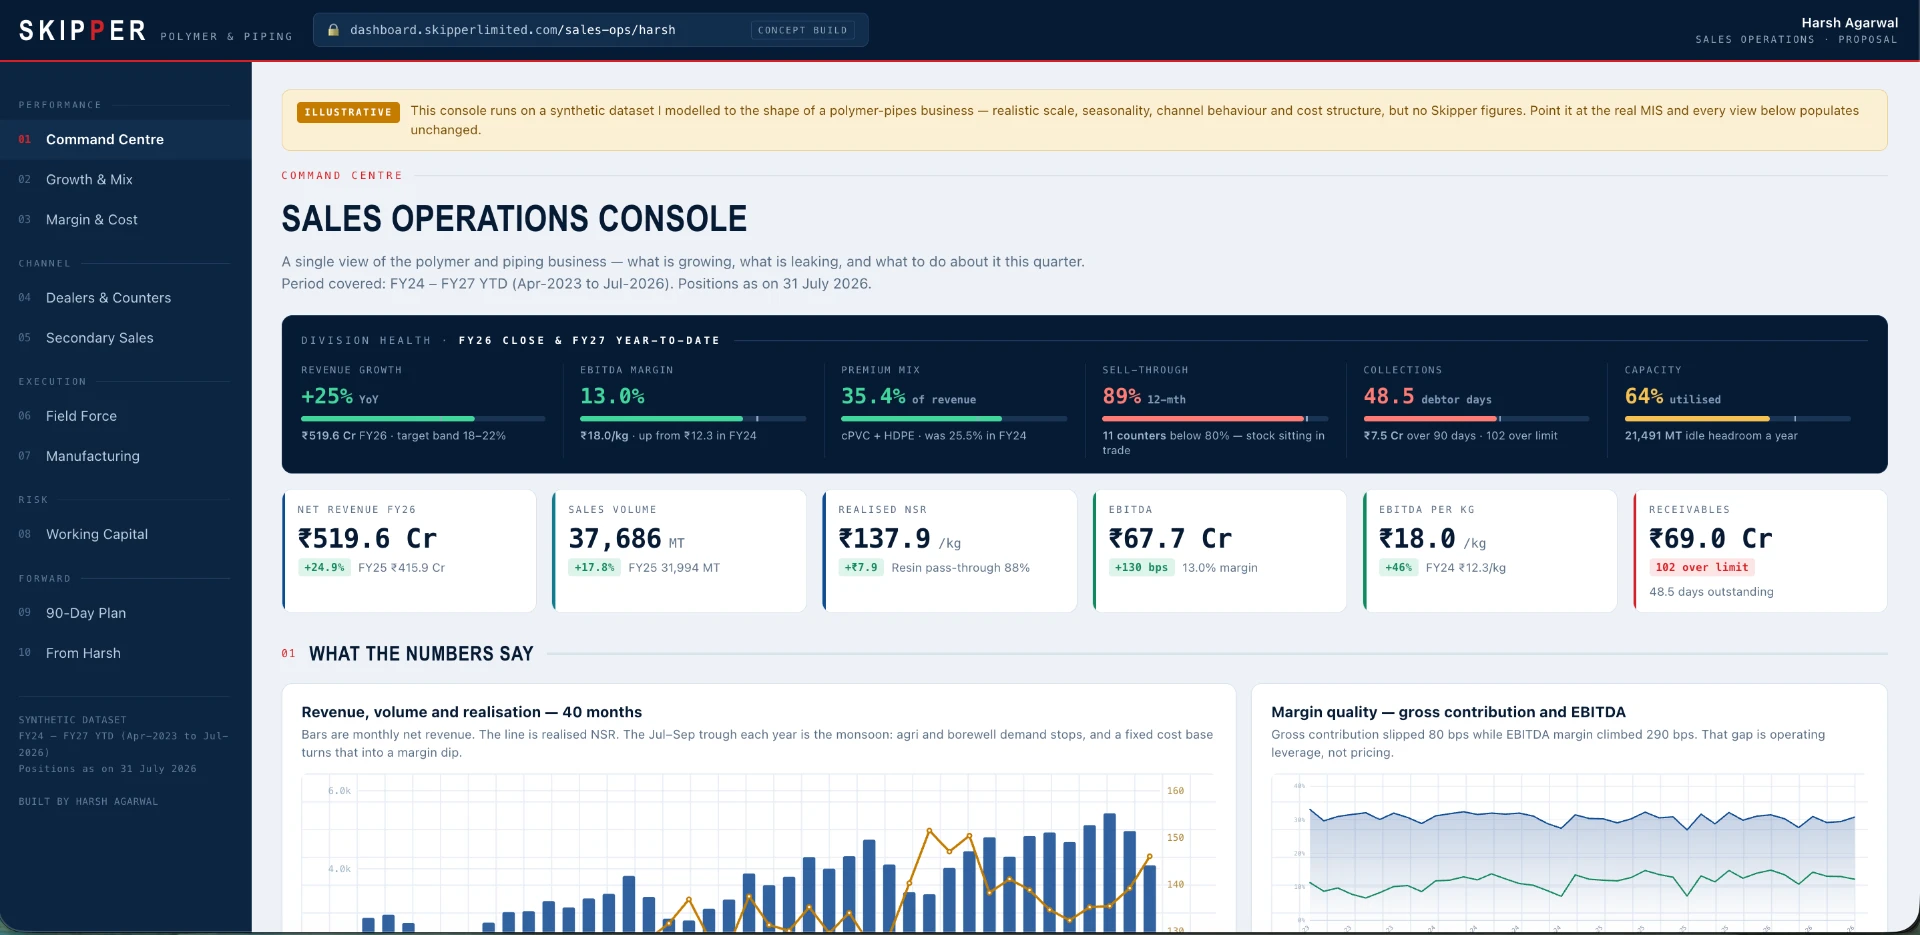Viewport: 1920px width, 935px height.
Task: Click the BUILT BY HARSH AGARWAL footer
Action: pyautogui.click(x=88, y=802)
